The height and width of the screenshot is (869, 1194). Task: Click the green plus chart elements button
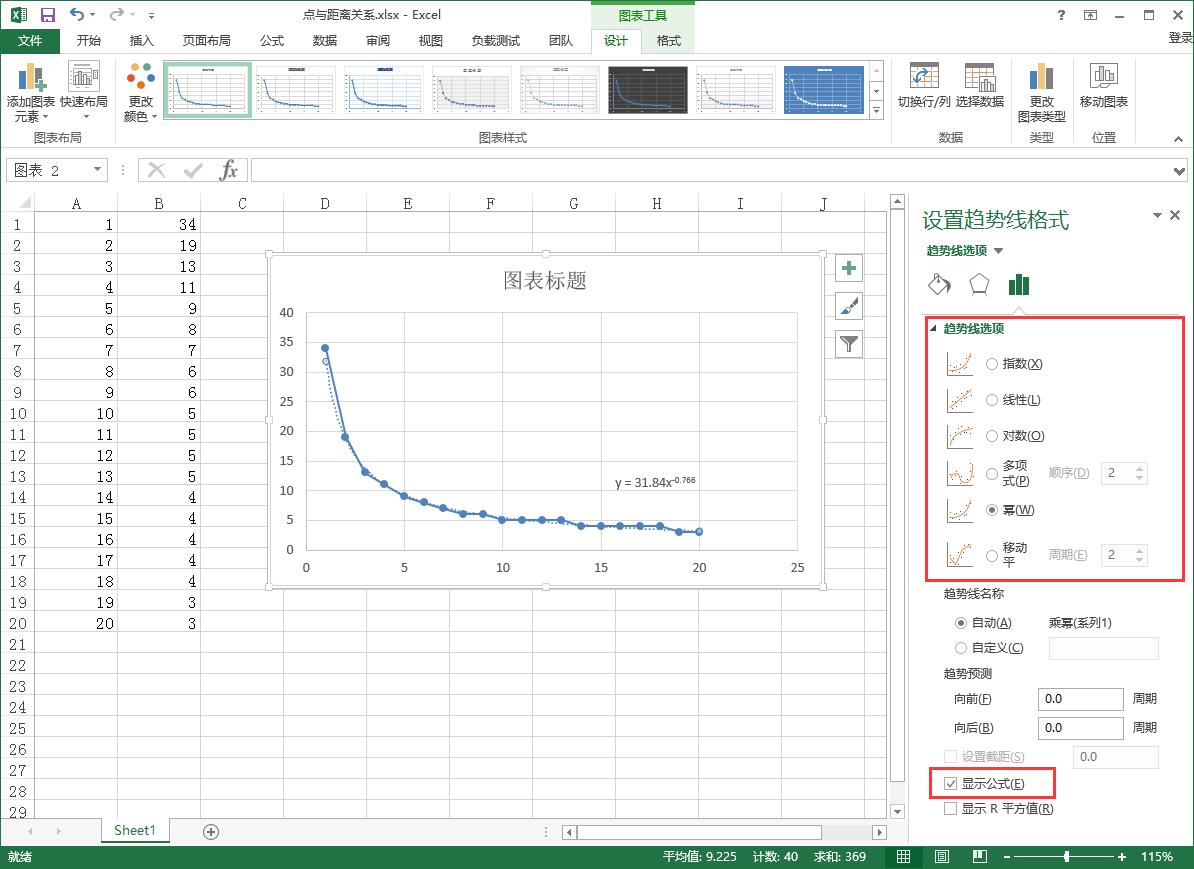[848, 268]
